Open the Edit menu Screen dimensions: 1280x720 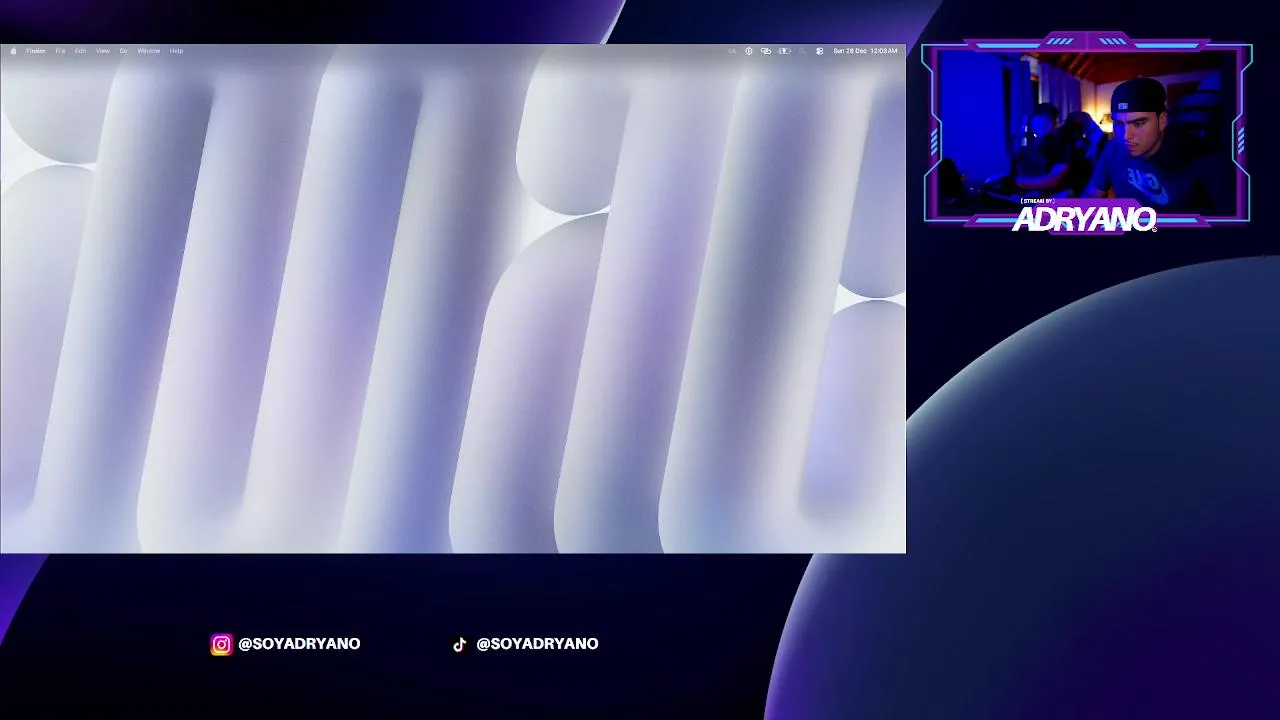pos(80,51)
